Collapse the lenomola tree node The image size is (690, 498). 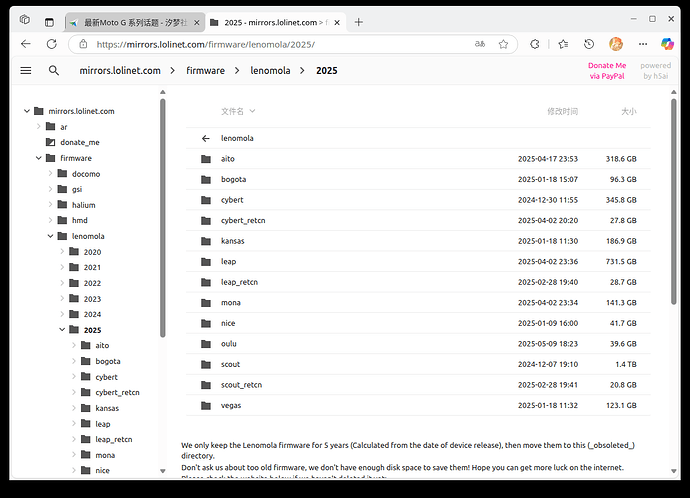(50, 236)
